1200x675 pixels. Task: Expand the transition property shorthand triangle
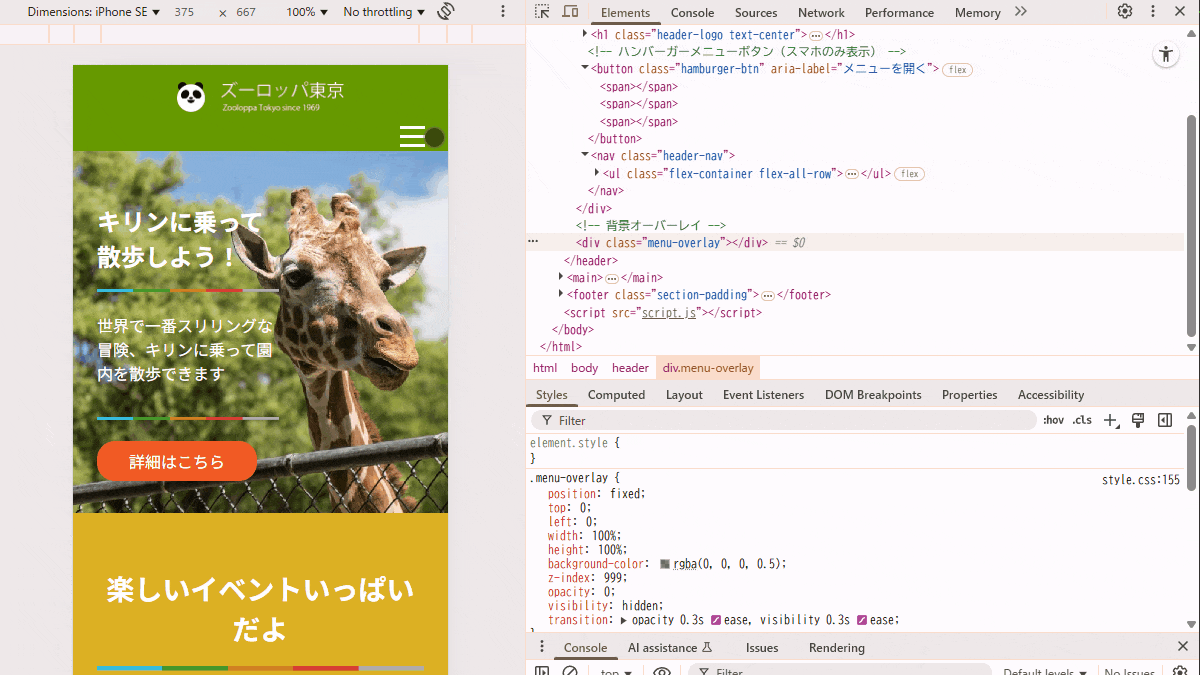pos(625,620)
